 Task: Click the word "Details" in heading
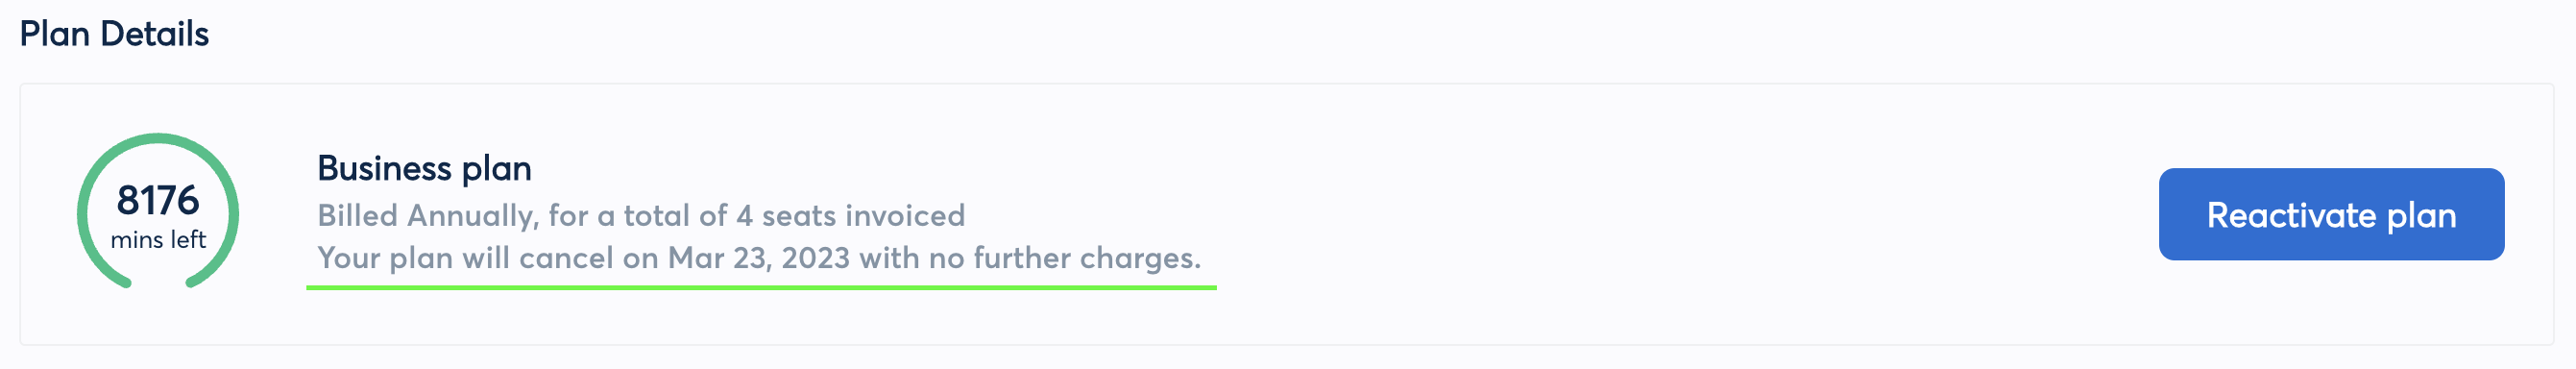click(155, 33)
